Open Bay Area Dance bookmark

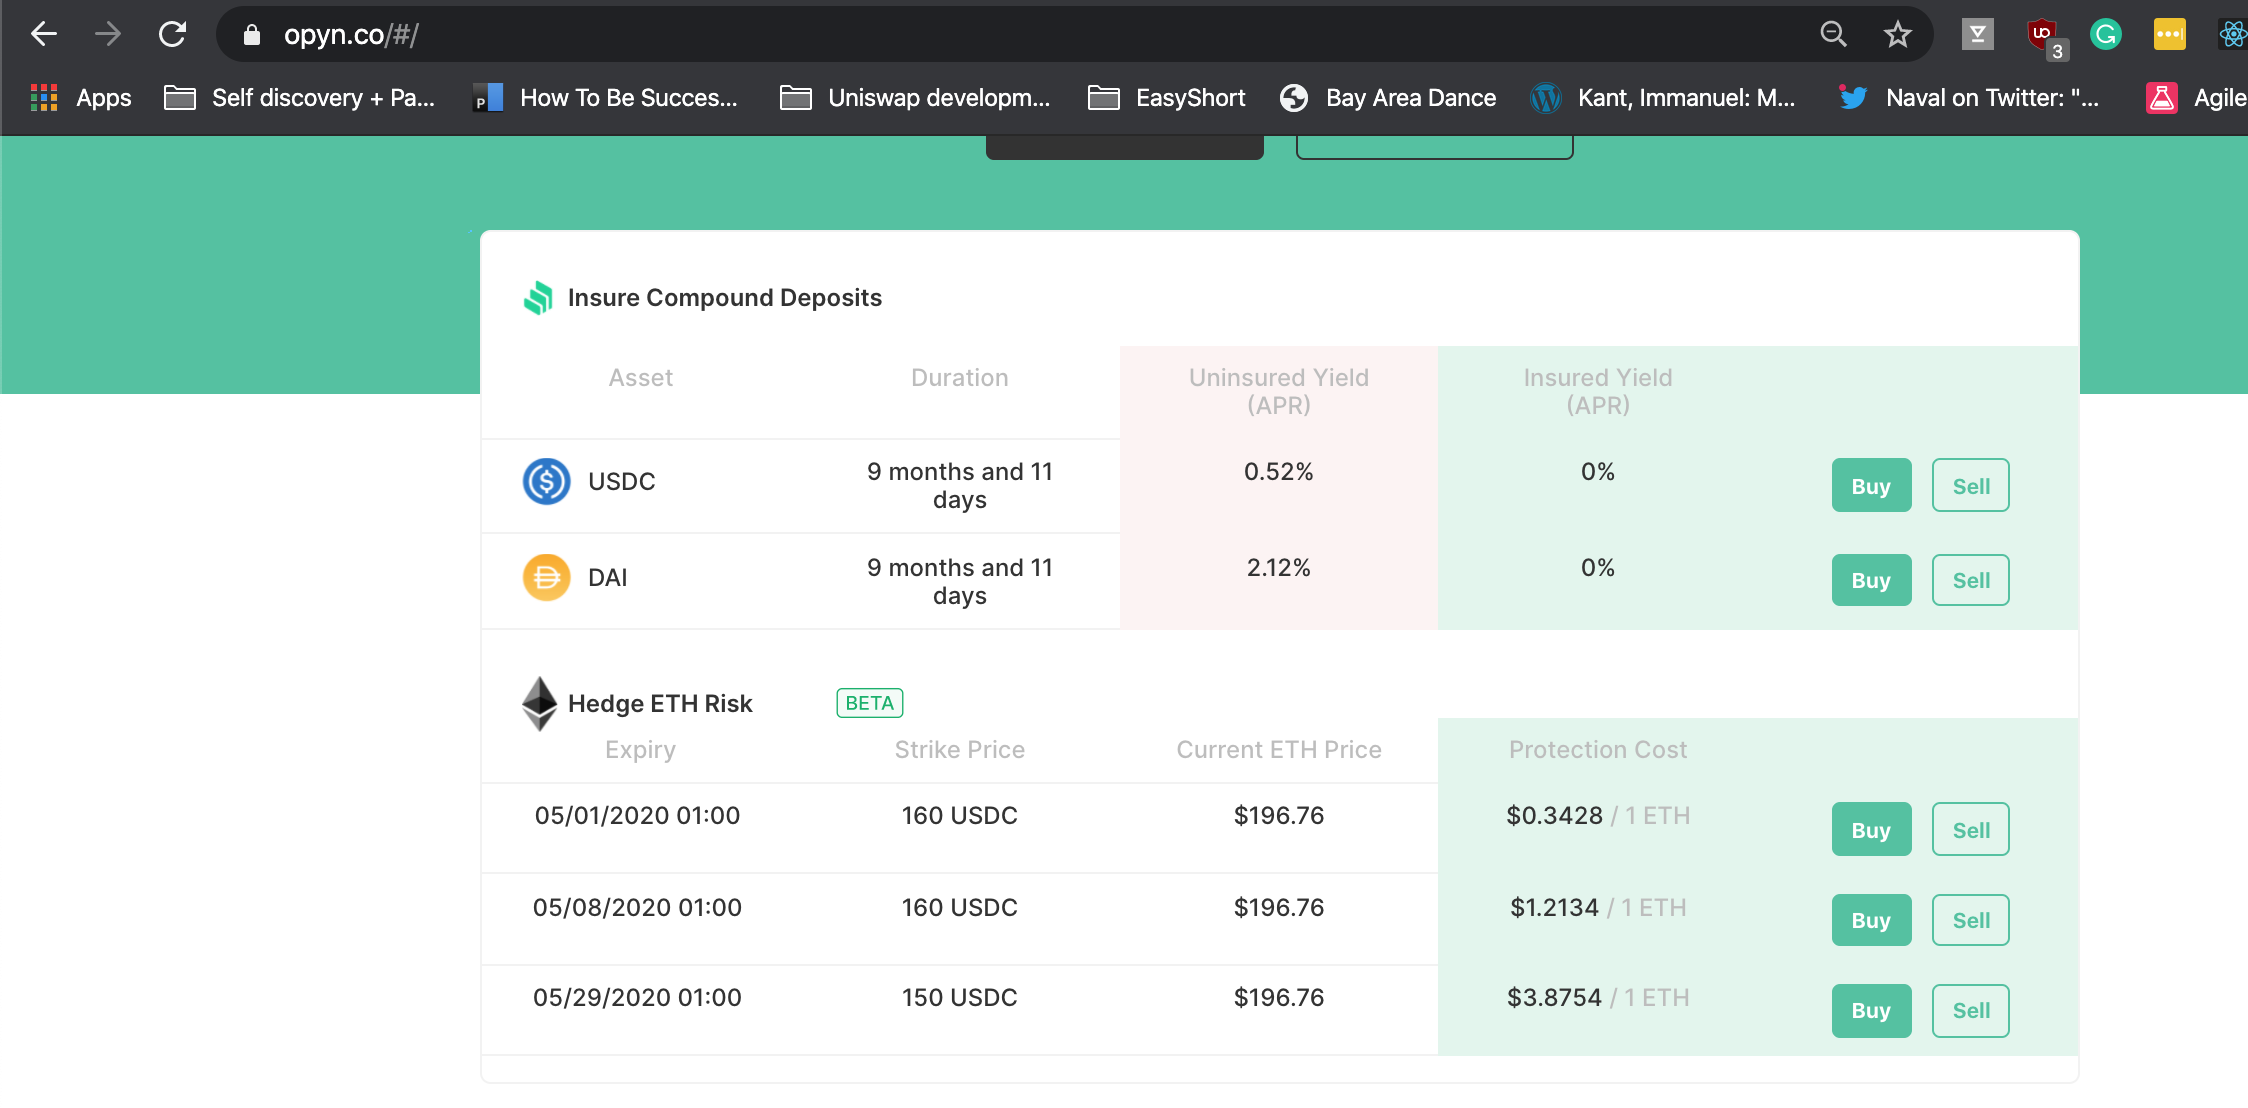[1388, 98]
